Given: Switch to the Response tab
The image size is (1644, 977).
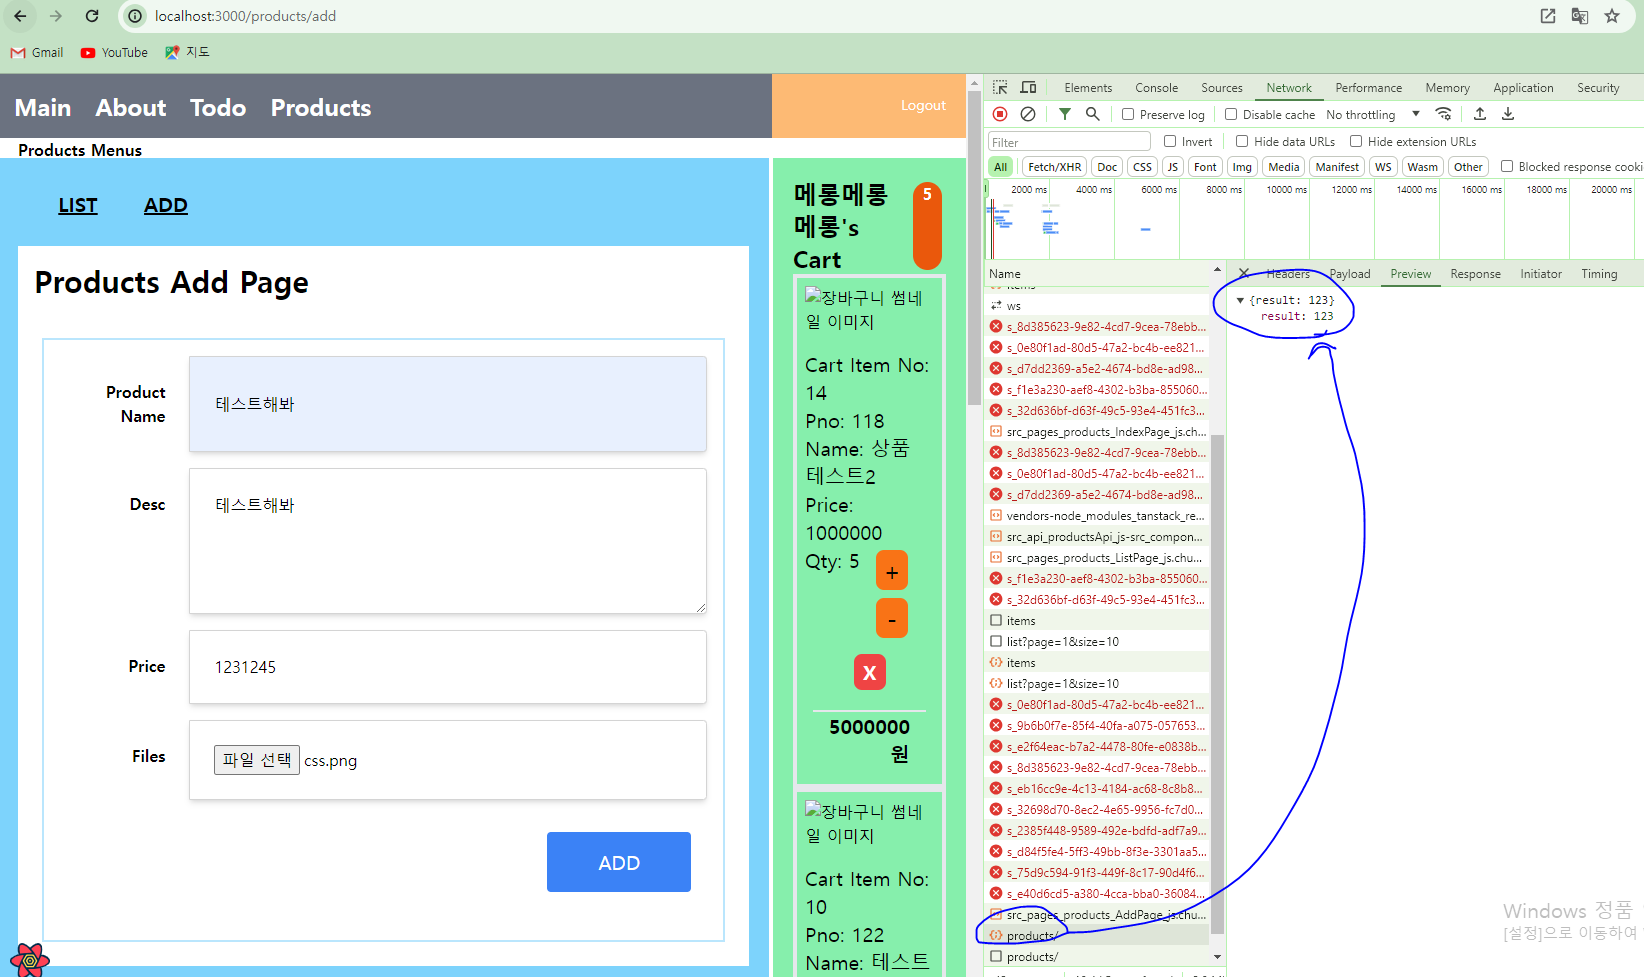Looking at the screenshot, I should point(1475,274).
